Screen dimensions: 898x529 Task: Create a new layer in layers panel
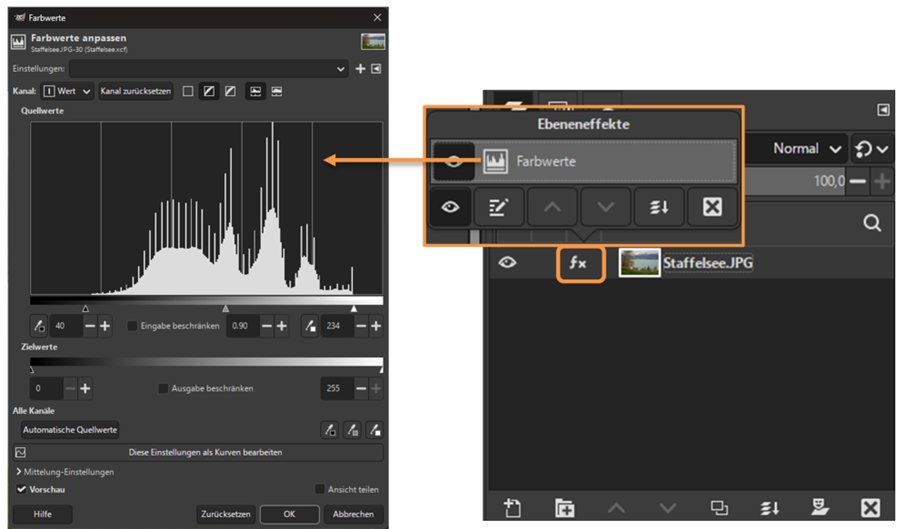pos(512,507)
